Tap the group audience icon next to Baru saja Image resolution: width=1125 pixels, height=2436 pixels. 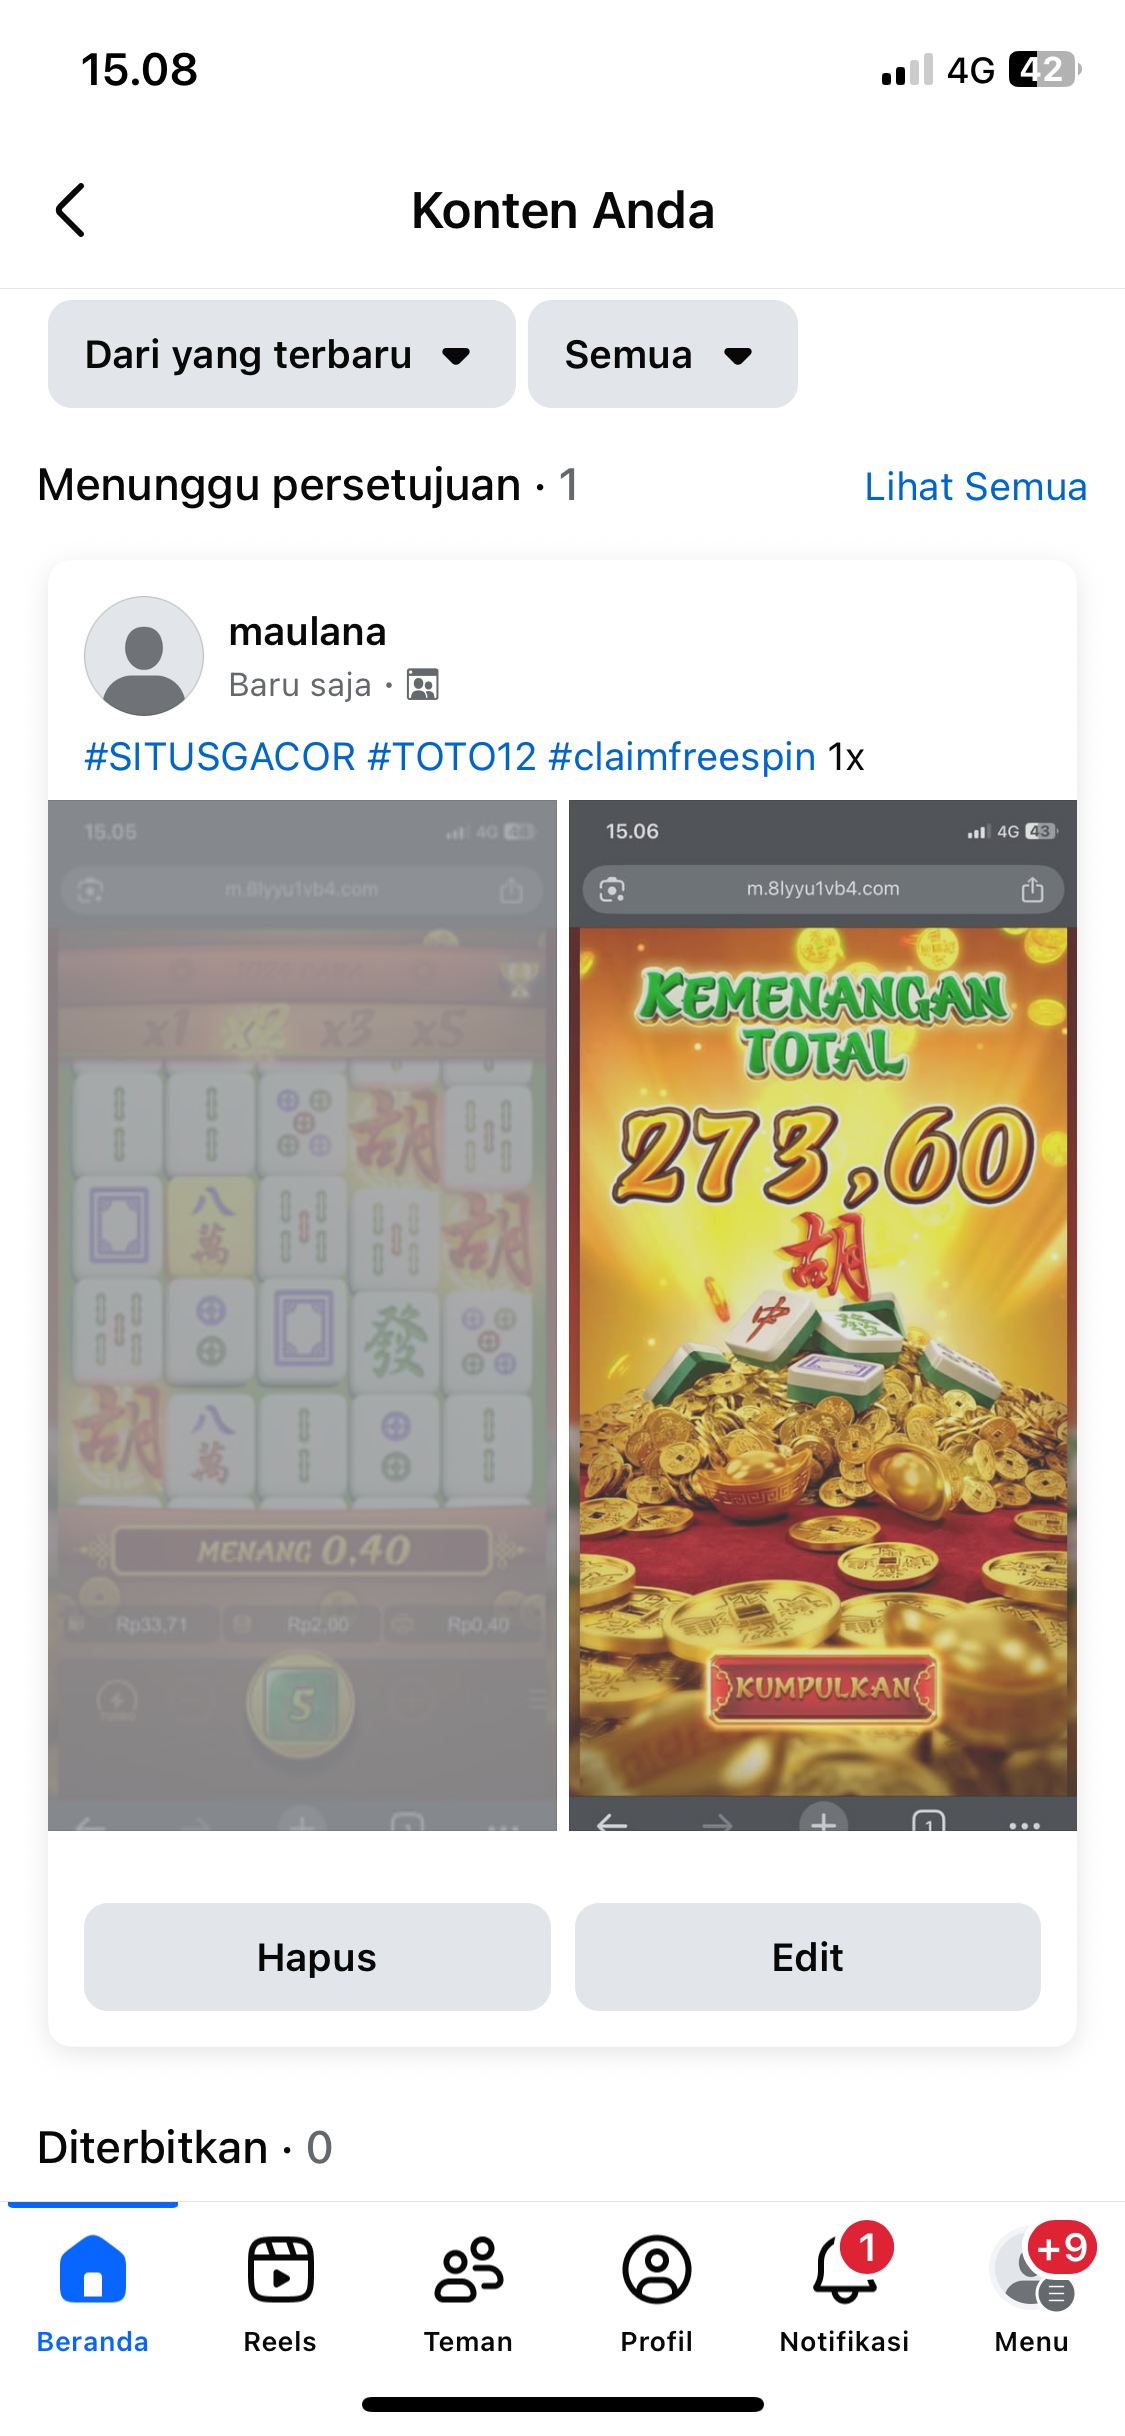422,685
